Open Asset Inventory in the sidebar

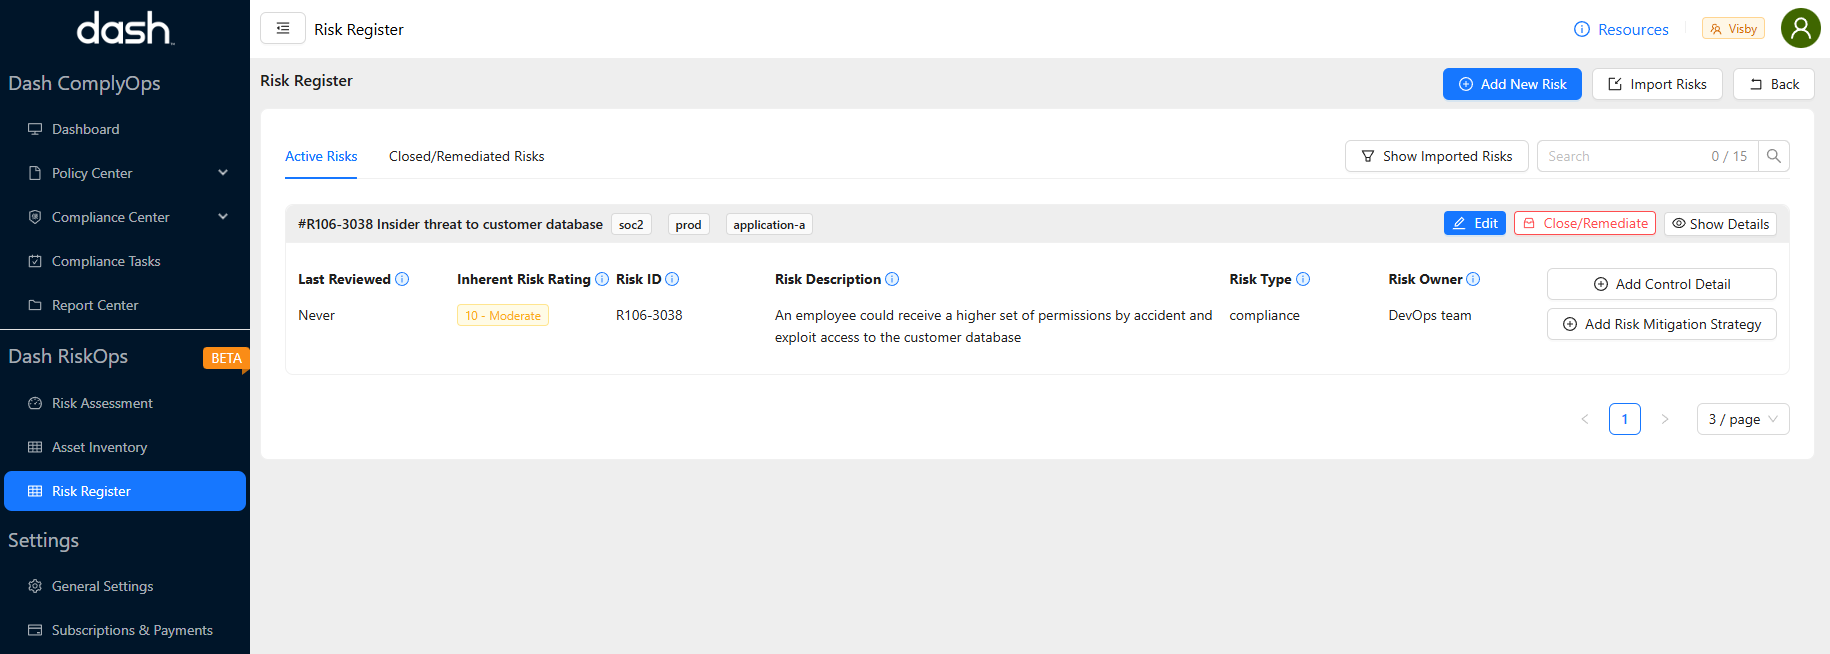point(99,447)
